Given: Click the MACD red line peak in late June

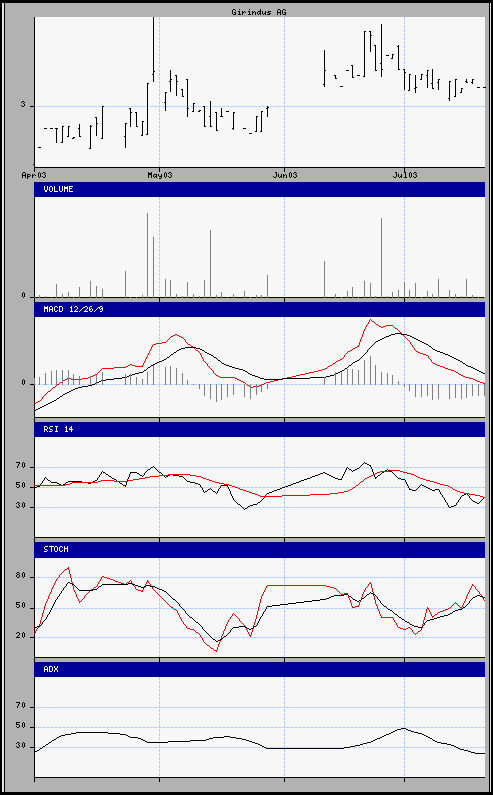Looking at the screenshot, I should 371,319.
